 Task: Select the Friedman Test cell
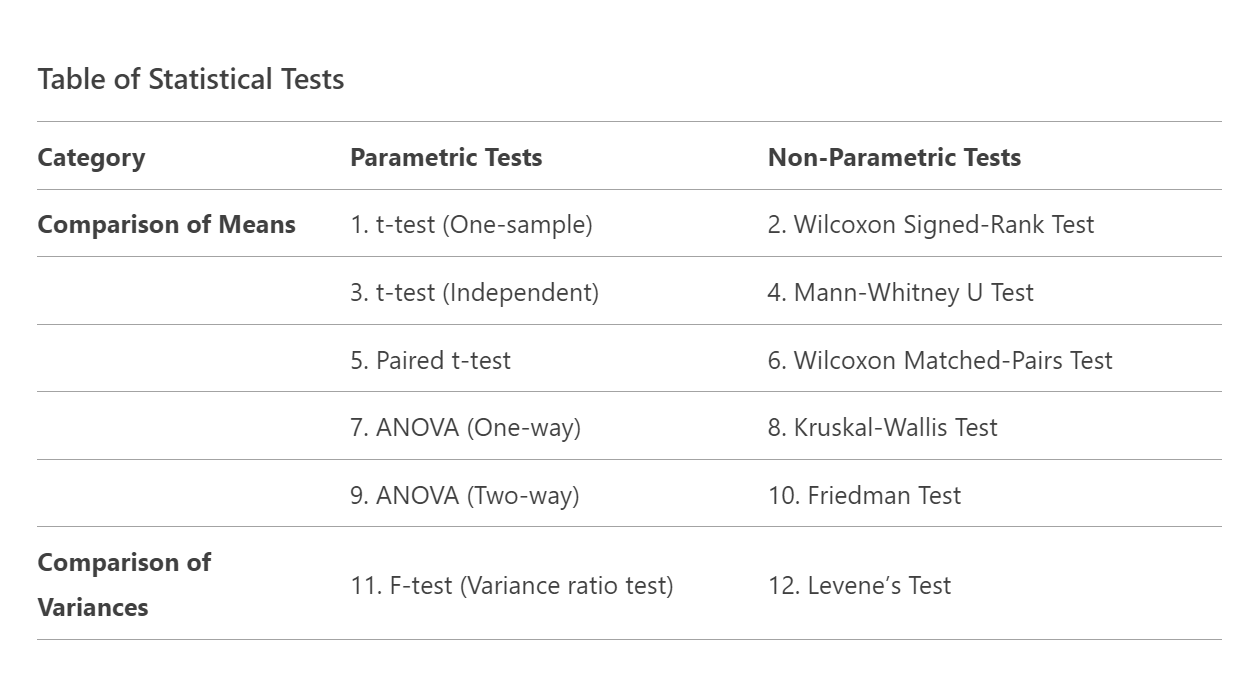(864, 495)
